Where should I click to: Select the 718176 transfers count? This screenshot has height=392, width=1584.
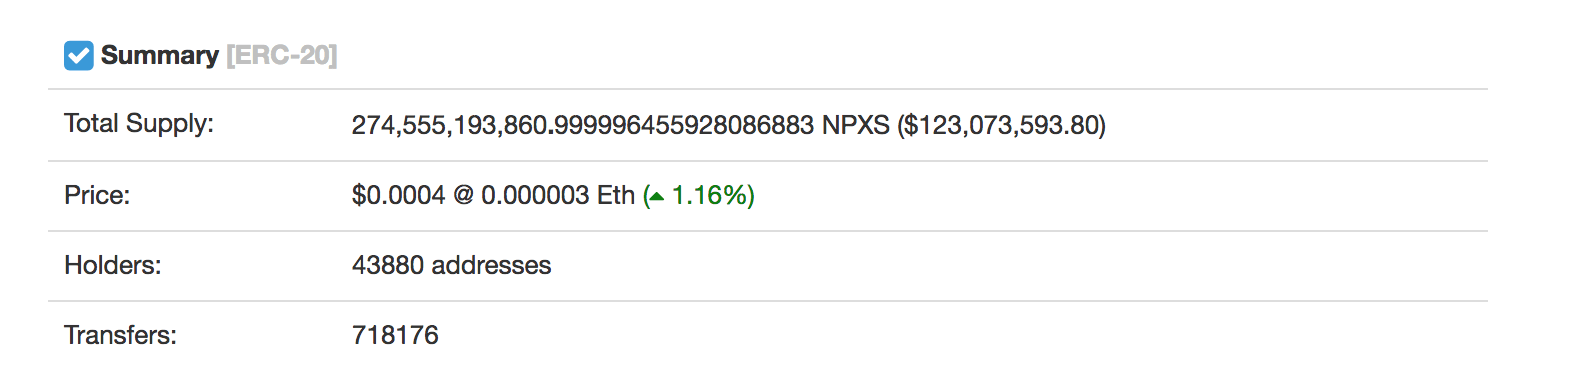tap(395, 335)
